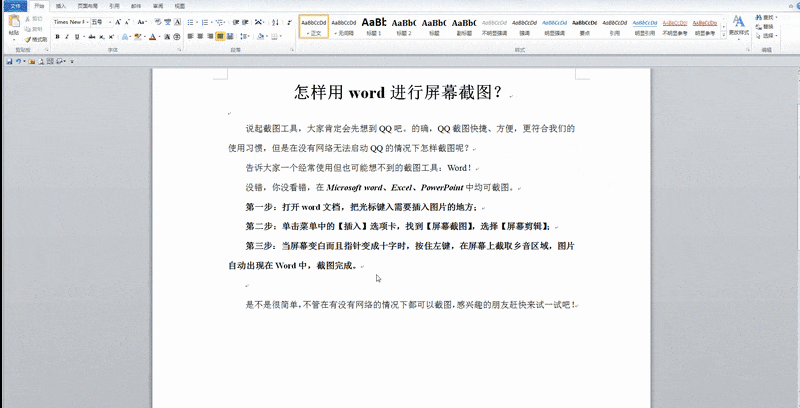Click Find in editing group
Viewport: 800px width, 408px height.
point(765,17)
